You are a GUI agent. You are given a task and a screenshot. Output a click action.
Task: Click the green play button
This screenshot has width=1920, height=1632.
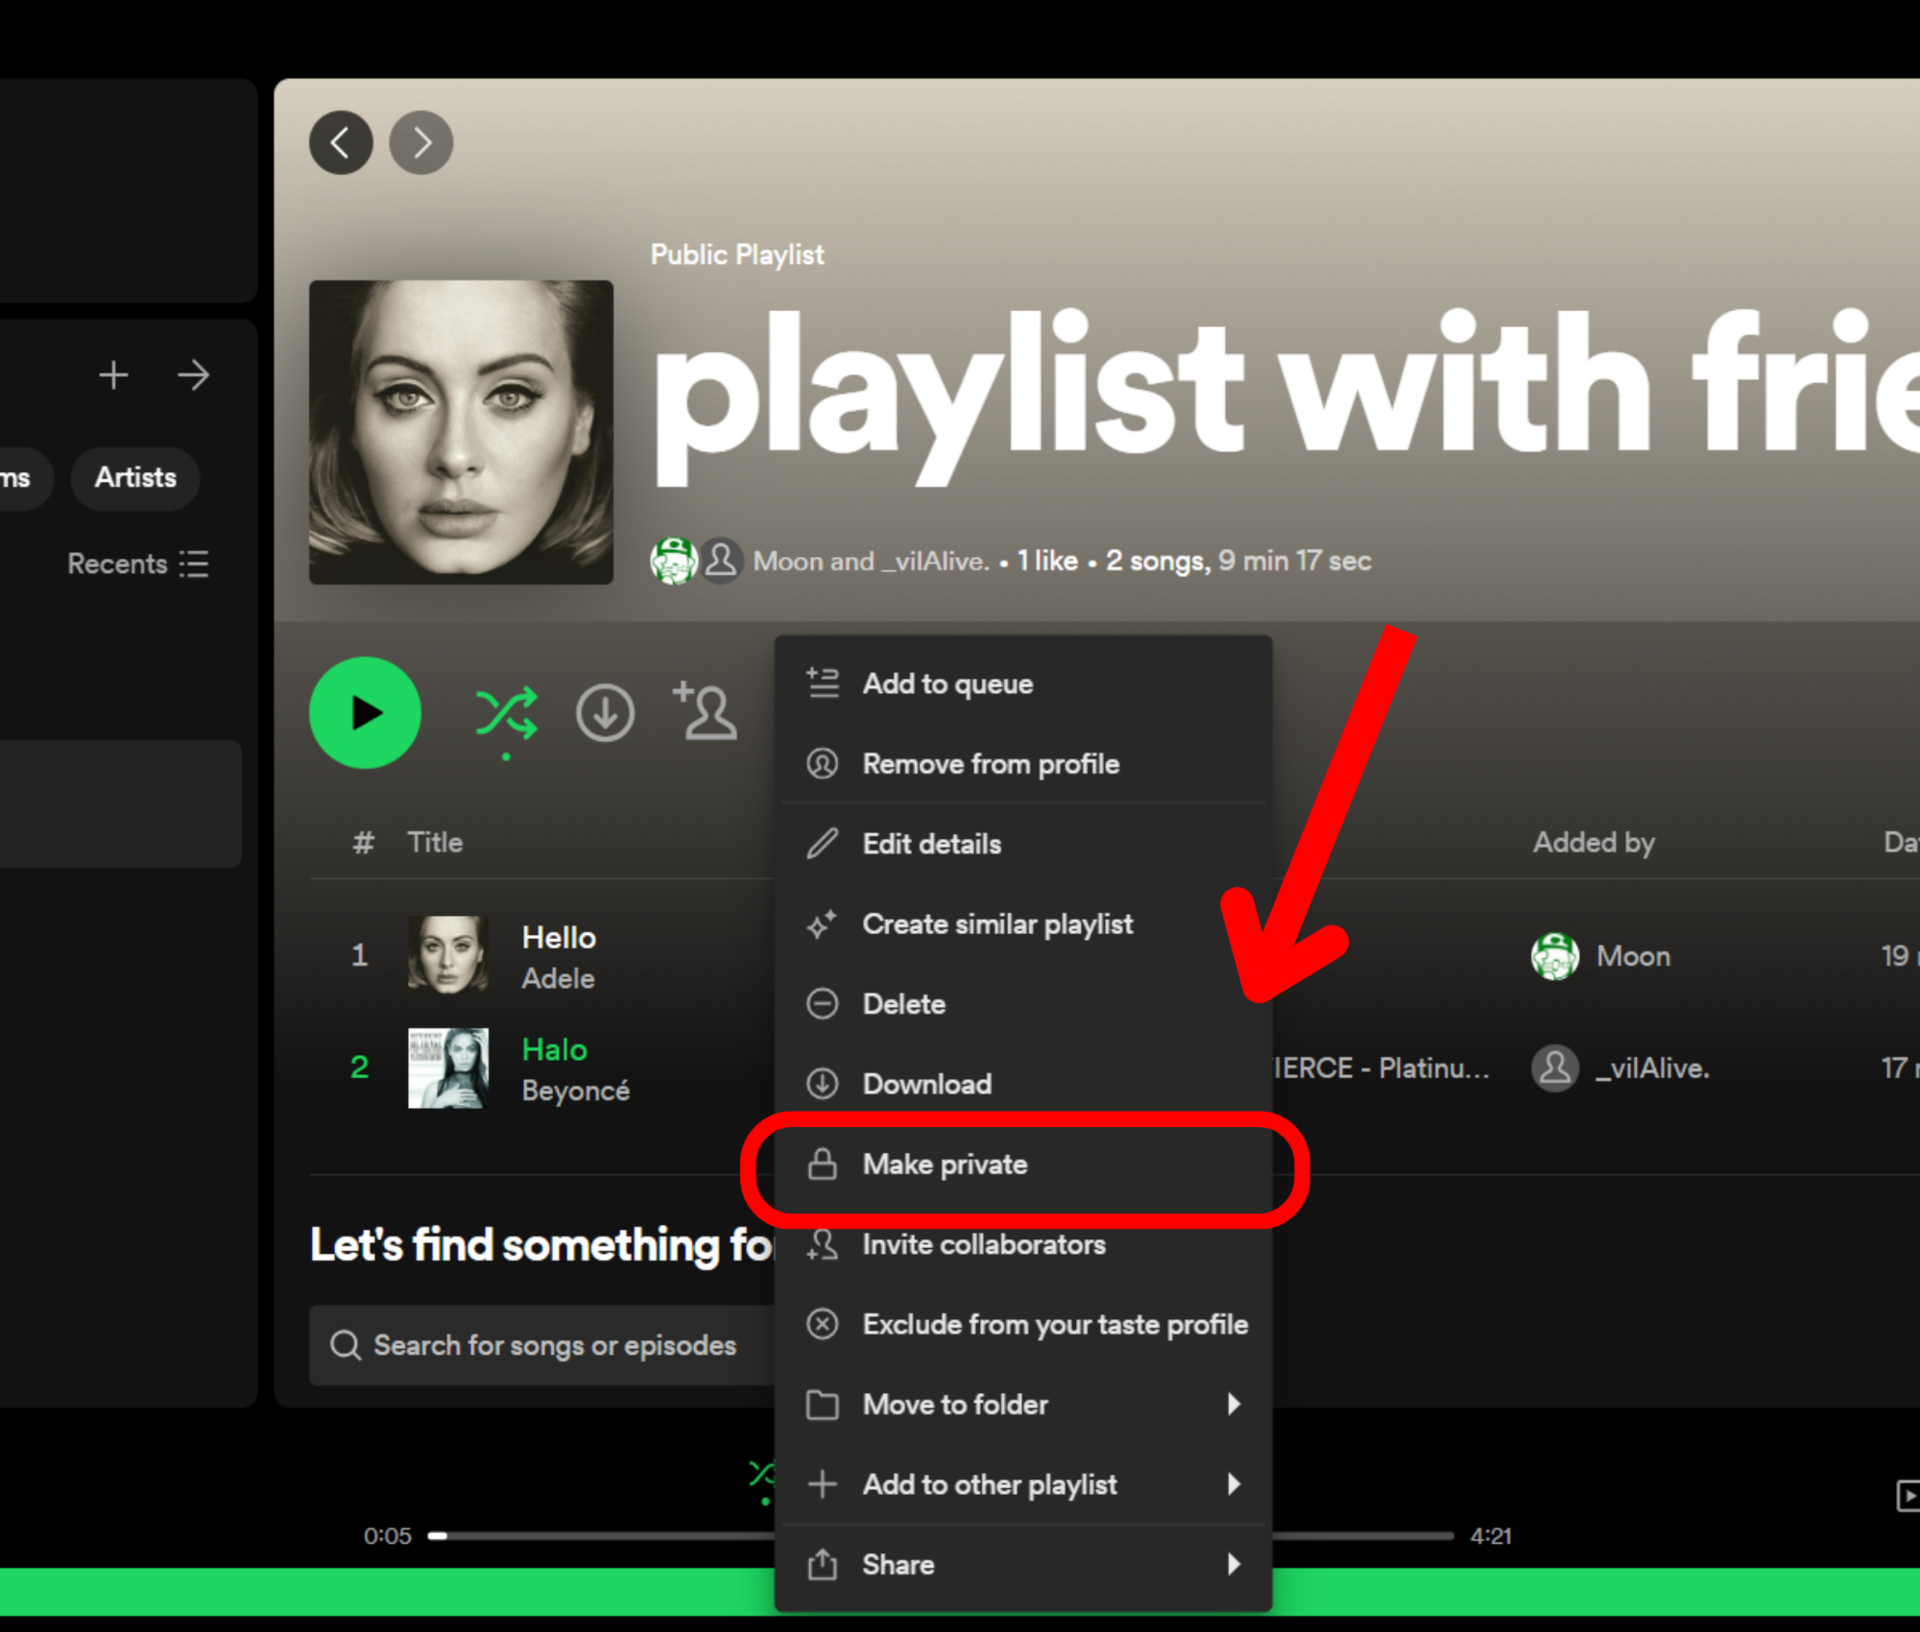point(365,713)
